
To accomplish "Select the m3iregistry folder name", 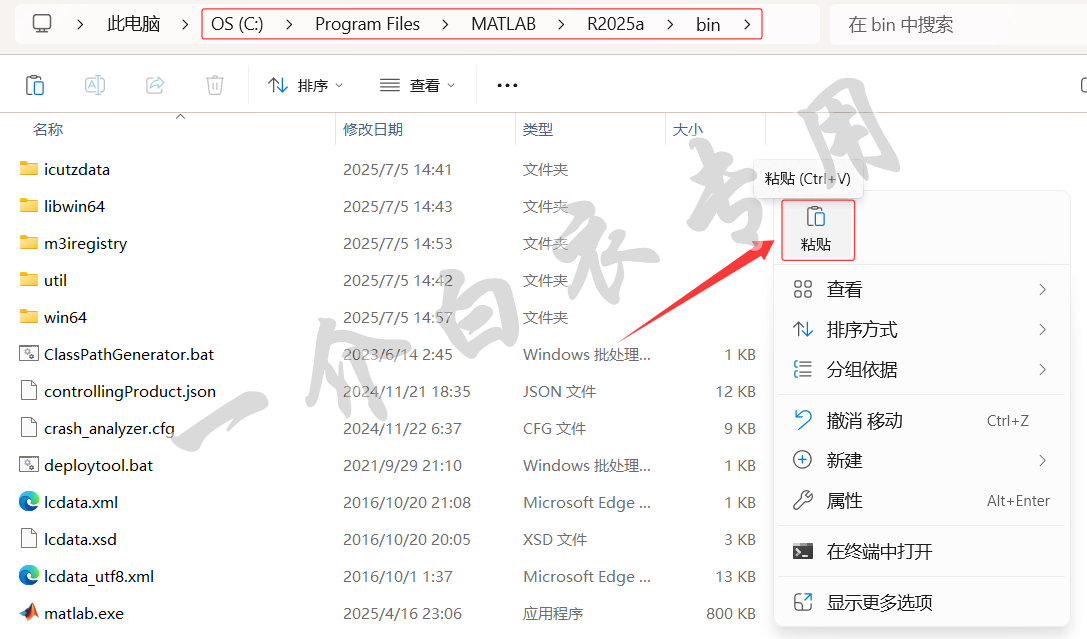I will 85,243.
